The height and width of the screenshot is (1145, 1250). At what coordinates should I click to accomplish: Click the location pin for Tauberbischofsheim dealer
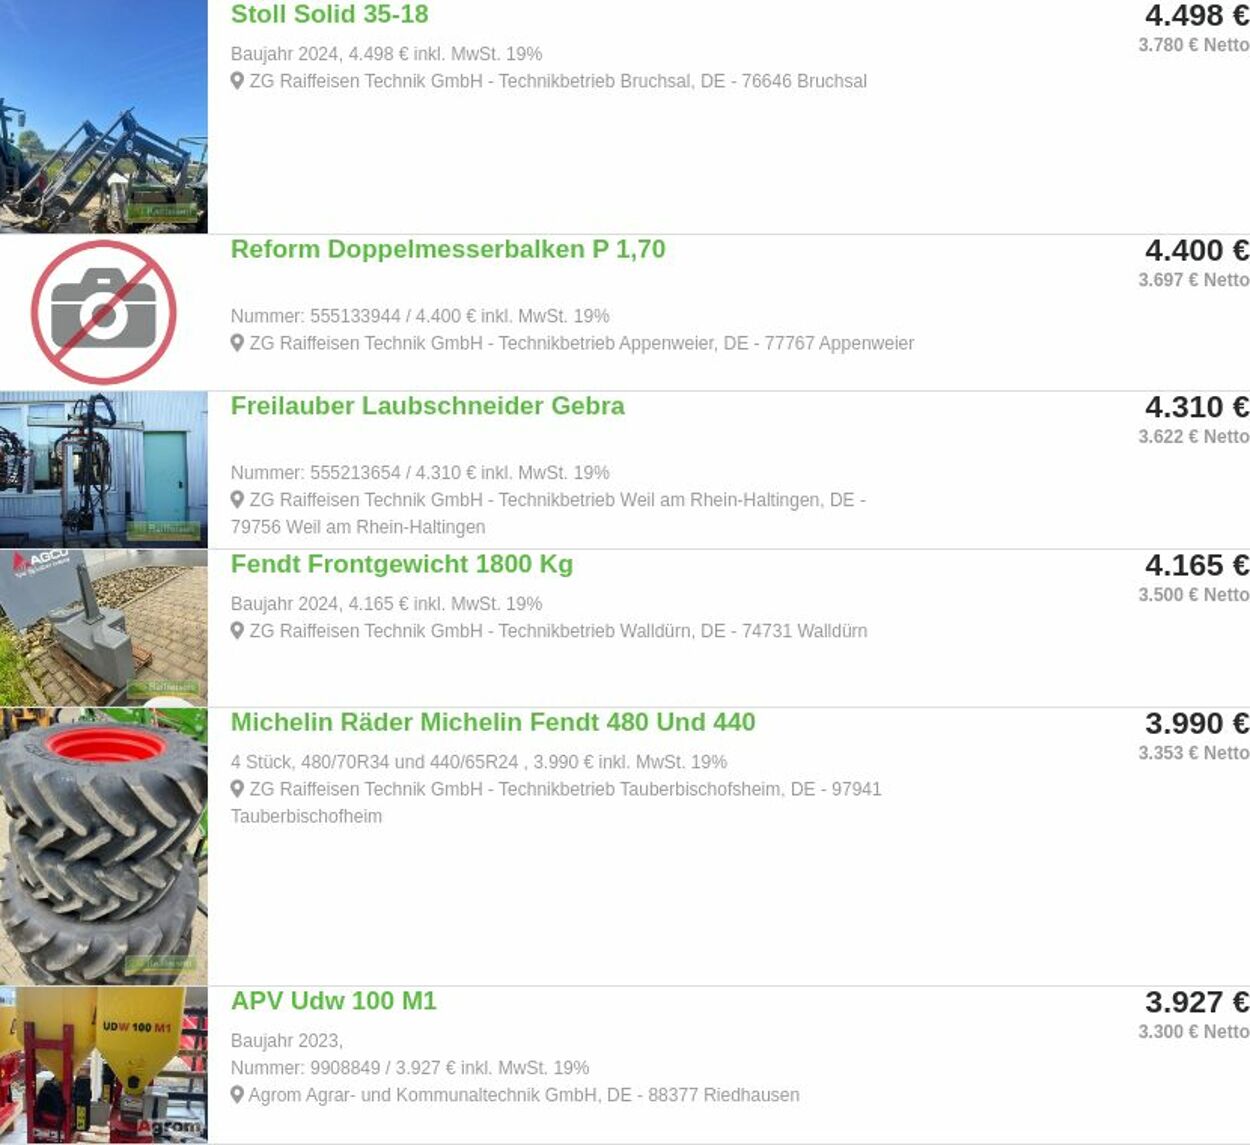click(237, 789)
